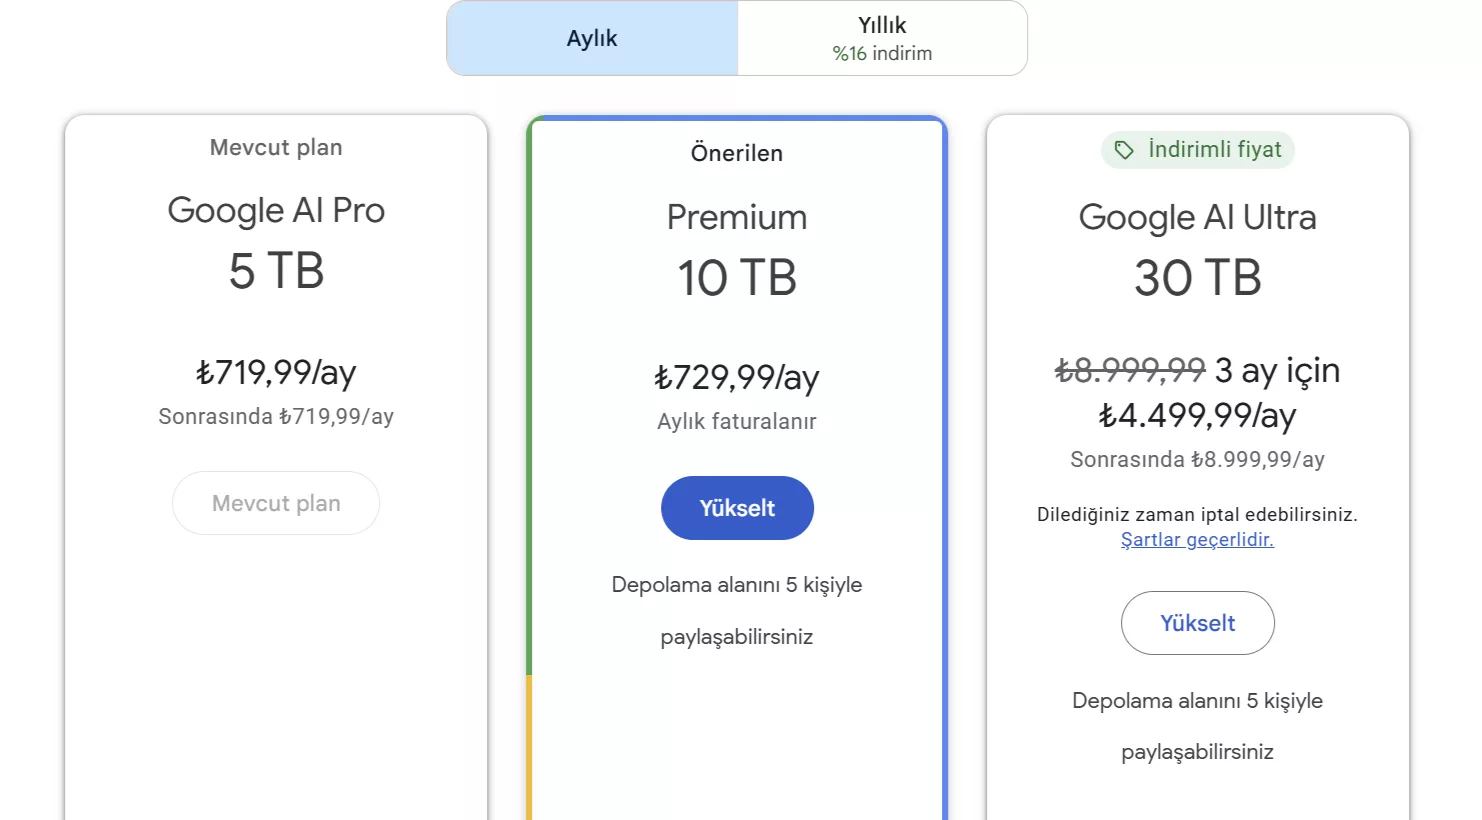1482x820 pixels.
Task: Click Yükselt on the Google AI Ultra plan
Action: point(1197,623)
